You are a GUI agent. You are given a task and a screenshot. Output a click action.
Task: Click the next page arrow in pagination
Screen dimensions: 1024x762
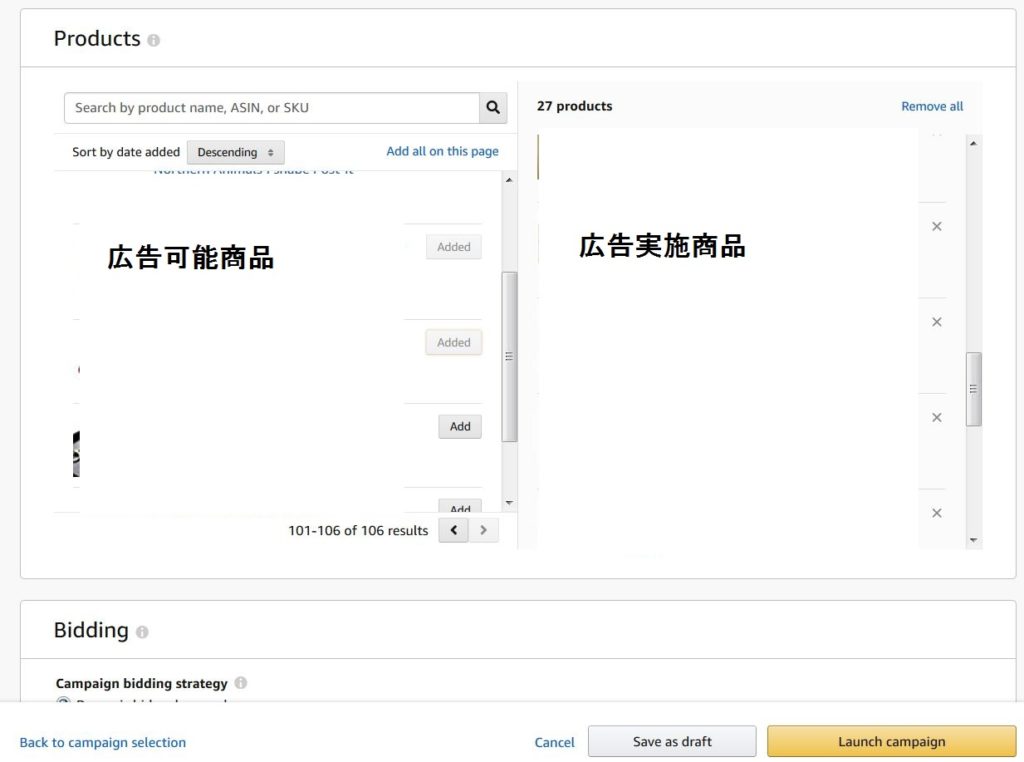click(484, 530)
